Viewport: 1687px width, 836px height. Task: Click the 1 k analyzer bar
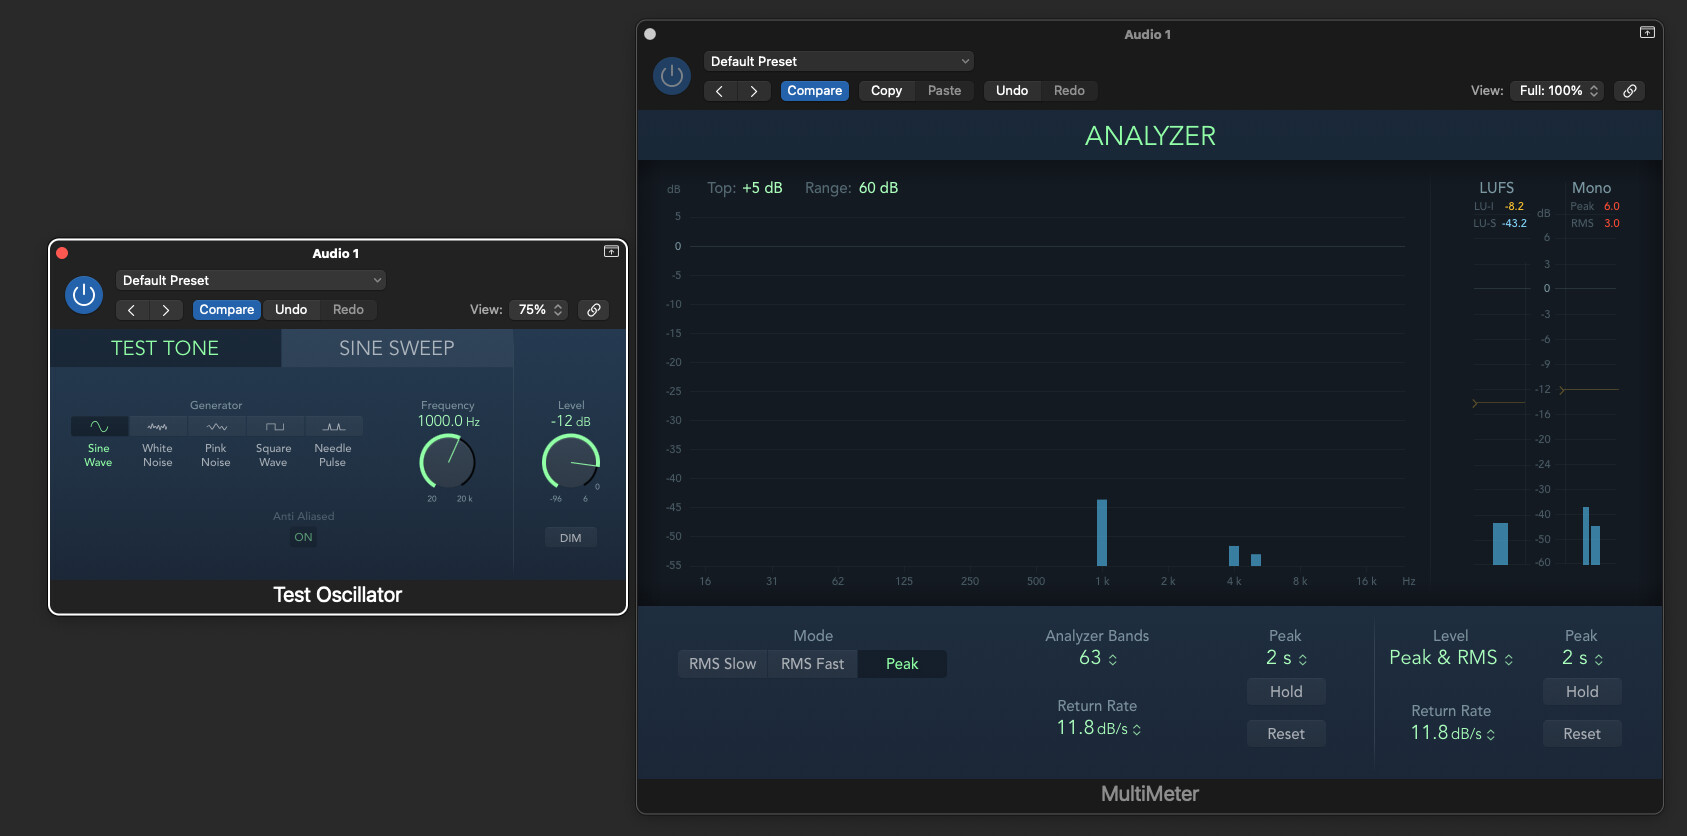[1102, 533]
